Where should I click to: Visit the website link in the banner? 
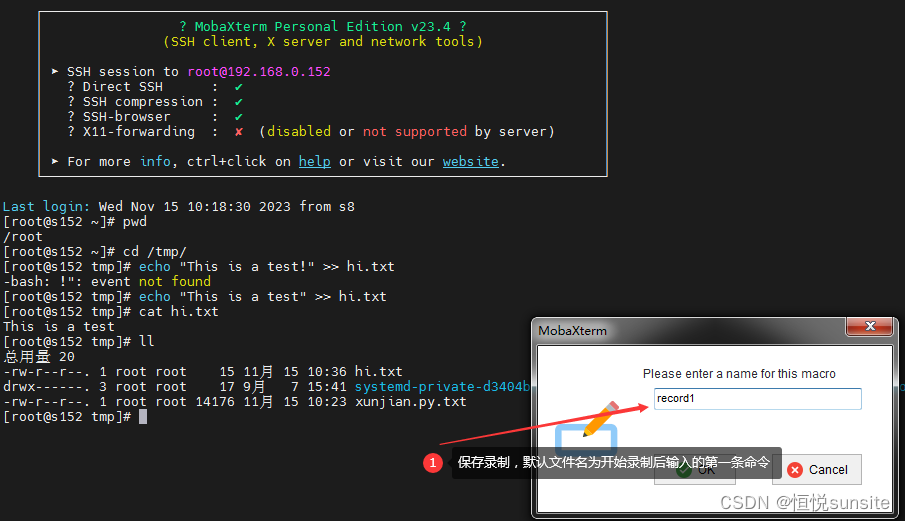[x=470, y=161]
